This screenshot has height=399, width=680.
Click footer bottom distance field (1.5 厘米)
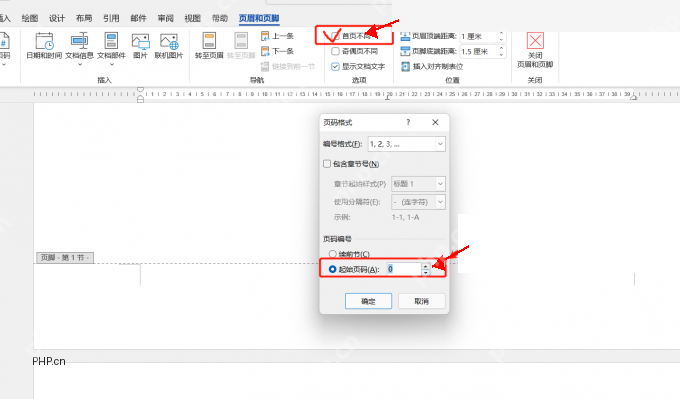click(x=479, y=51)
